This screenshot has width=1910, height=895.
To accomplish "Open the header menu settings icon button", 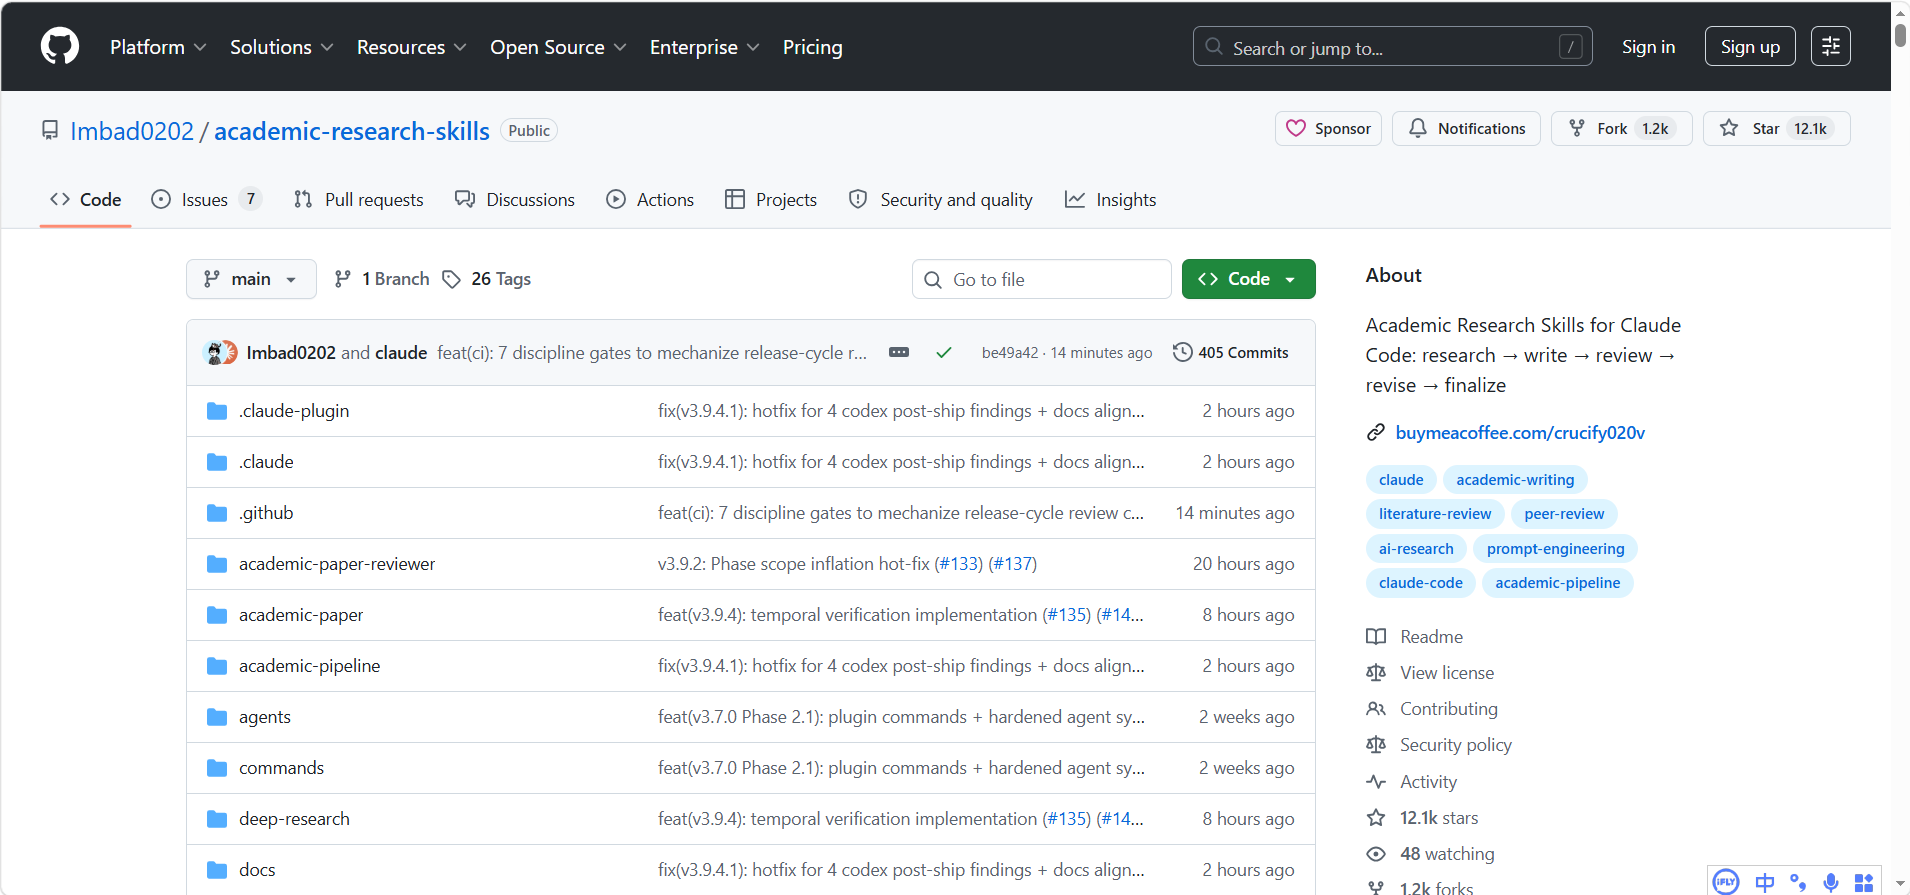I will click(x=1830, y=46).
